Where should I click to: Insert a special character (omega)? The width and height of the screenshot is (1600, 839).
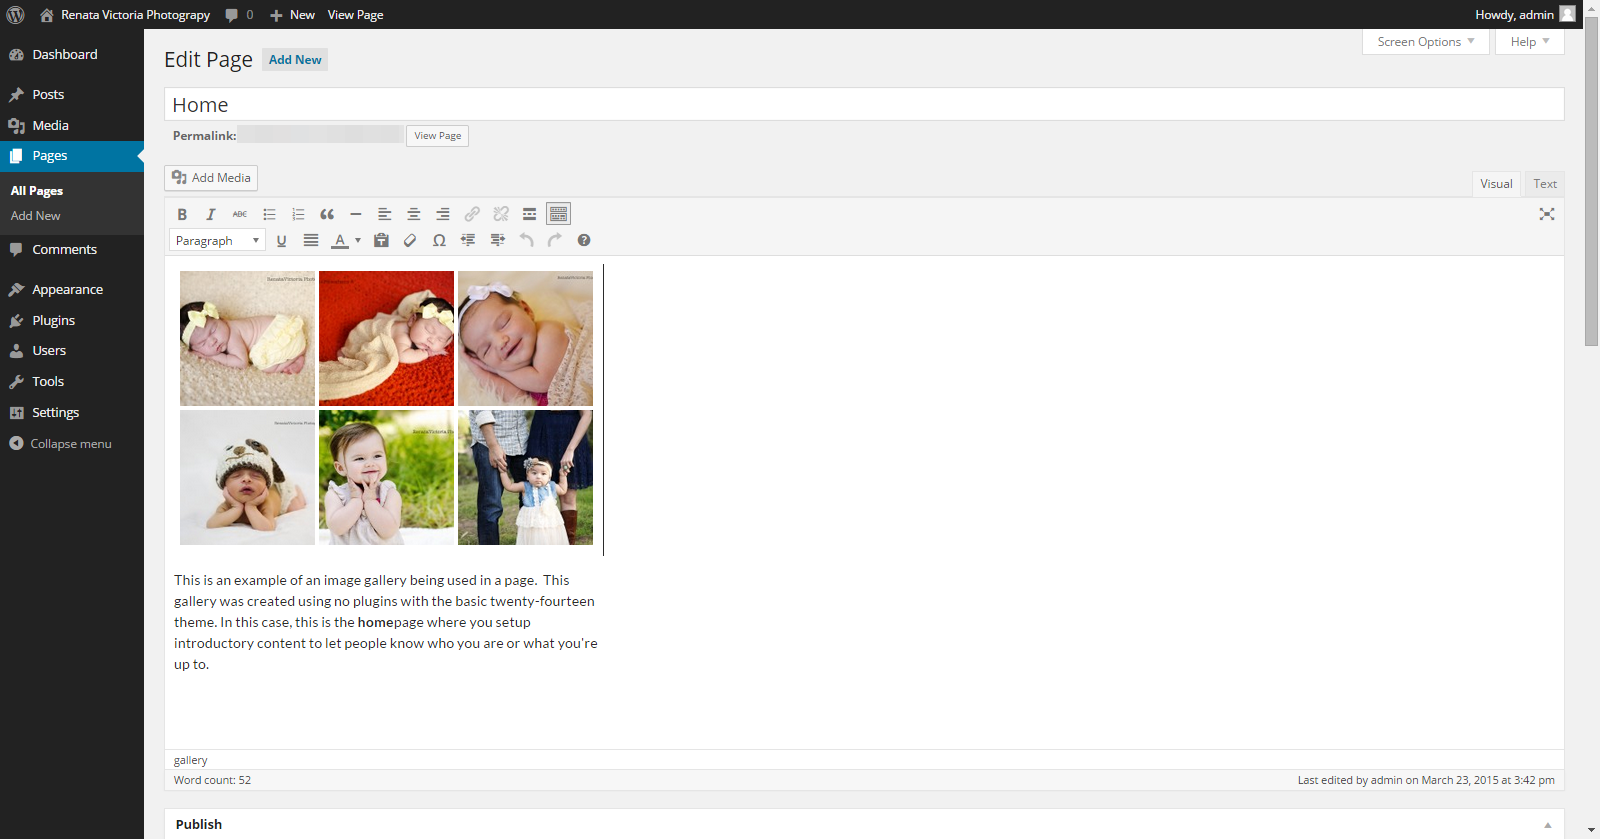pos(439,240)
